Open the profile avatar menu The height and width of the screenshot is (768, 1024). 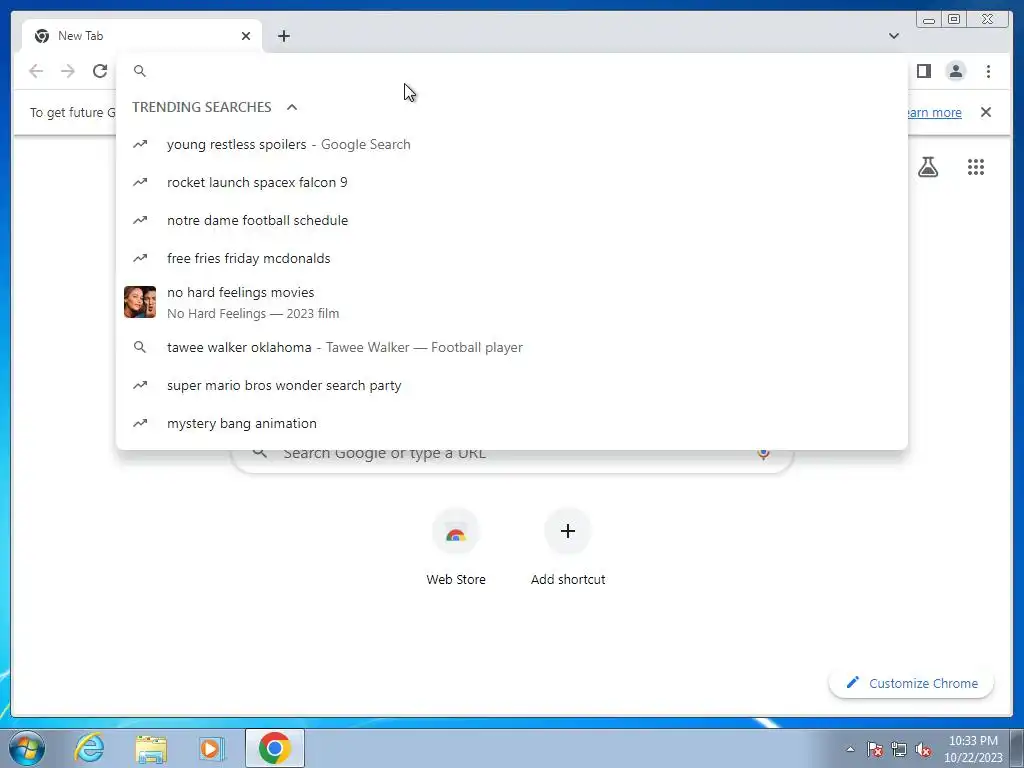coord(955,71)
